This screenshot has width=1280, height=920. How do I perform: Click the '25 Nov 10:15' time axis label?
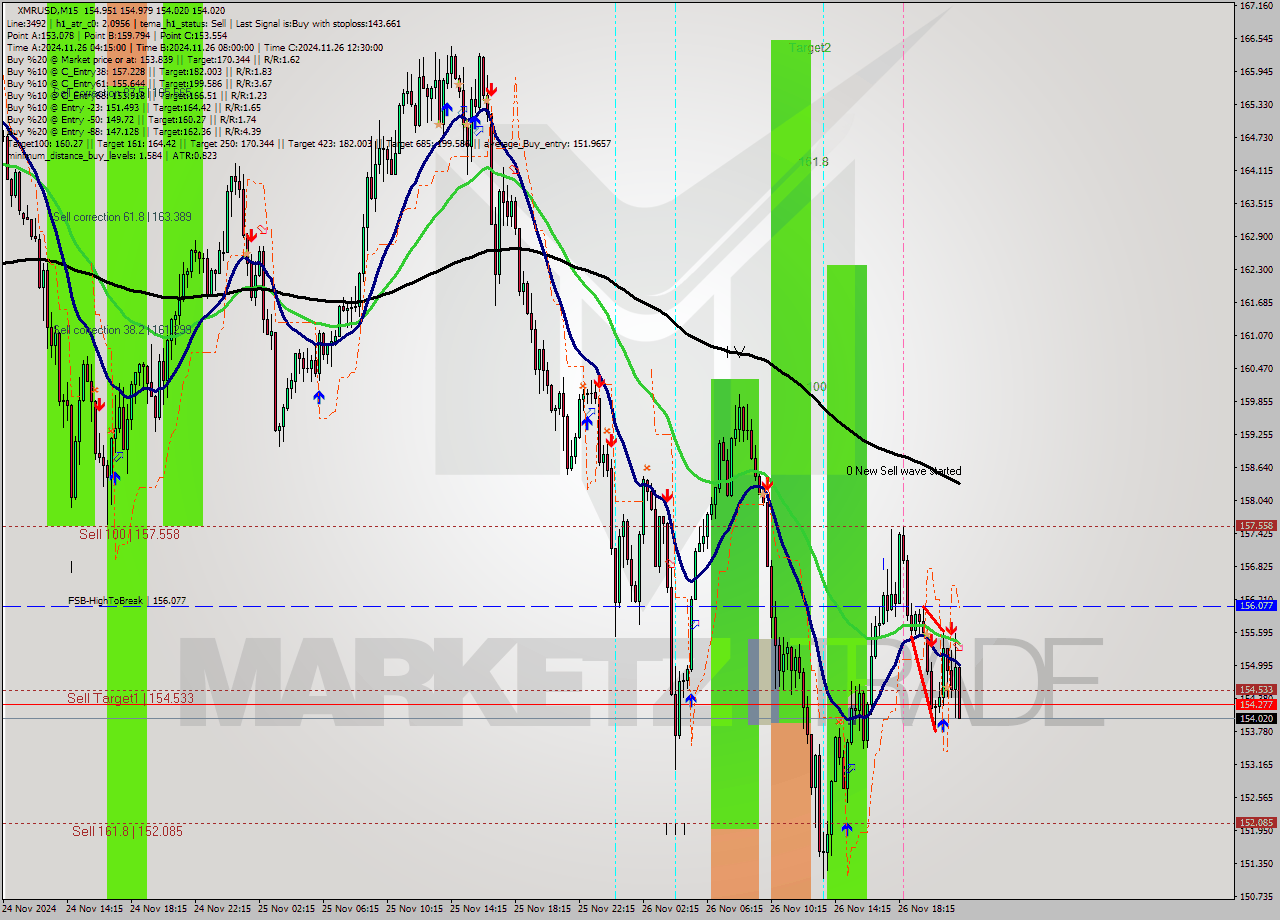click(414, 910)
